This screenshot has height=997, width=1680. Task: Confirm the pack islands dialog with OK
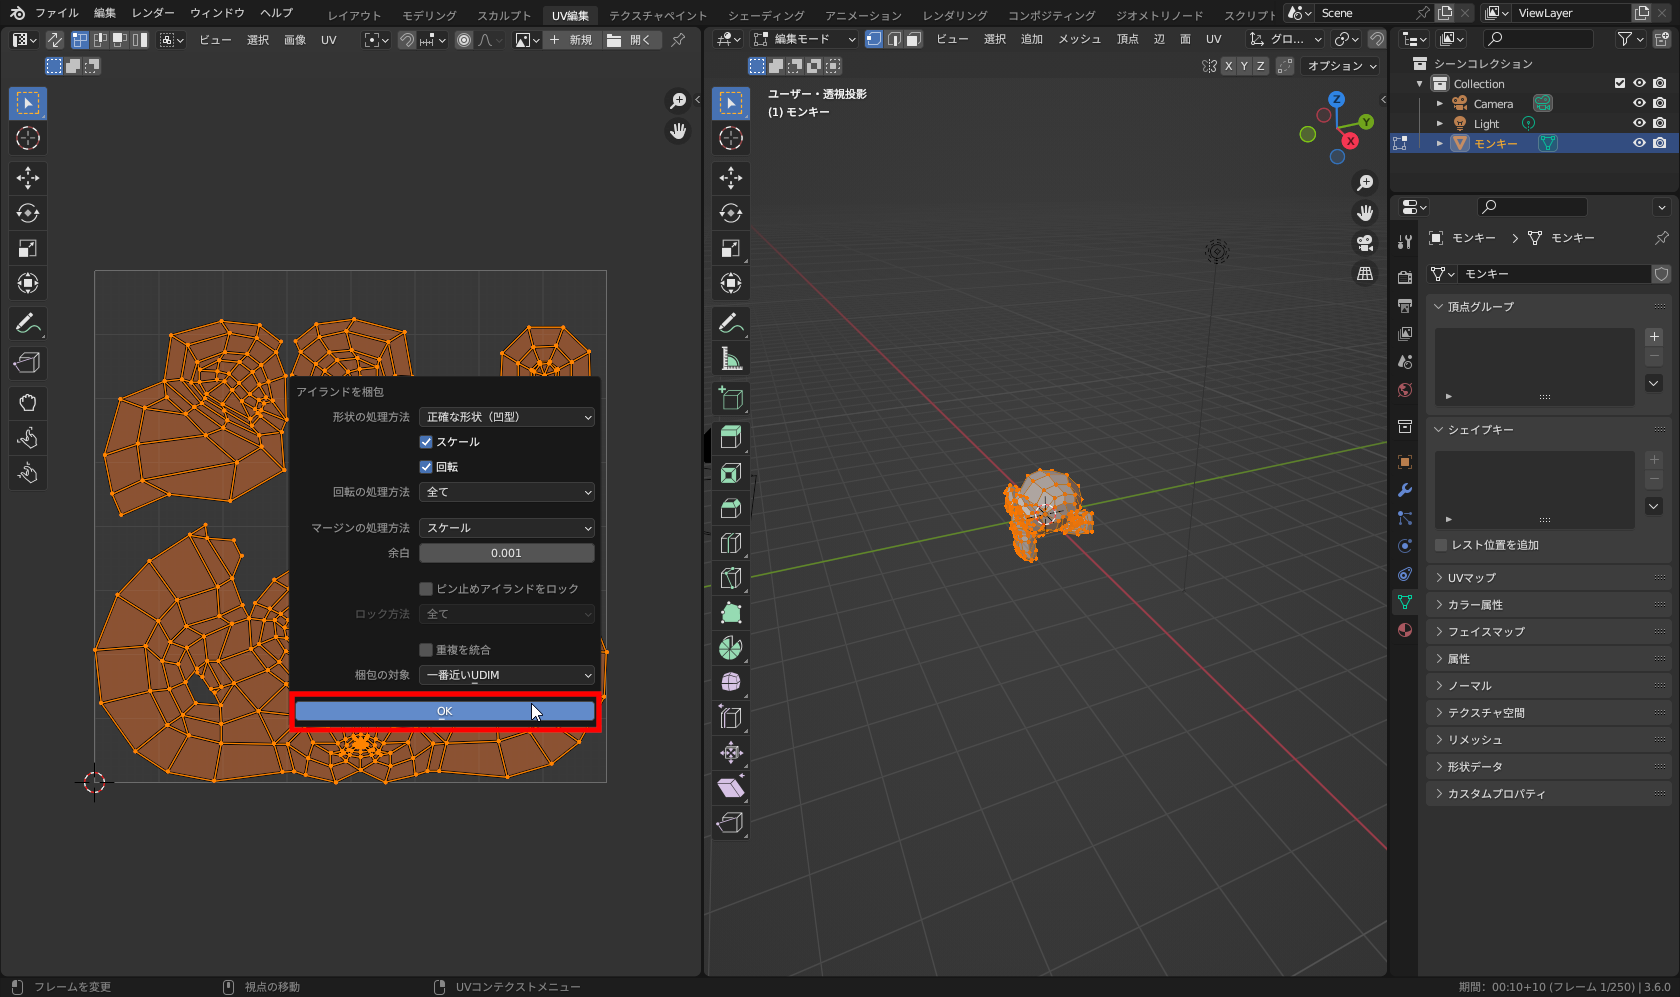(445, 711)
